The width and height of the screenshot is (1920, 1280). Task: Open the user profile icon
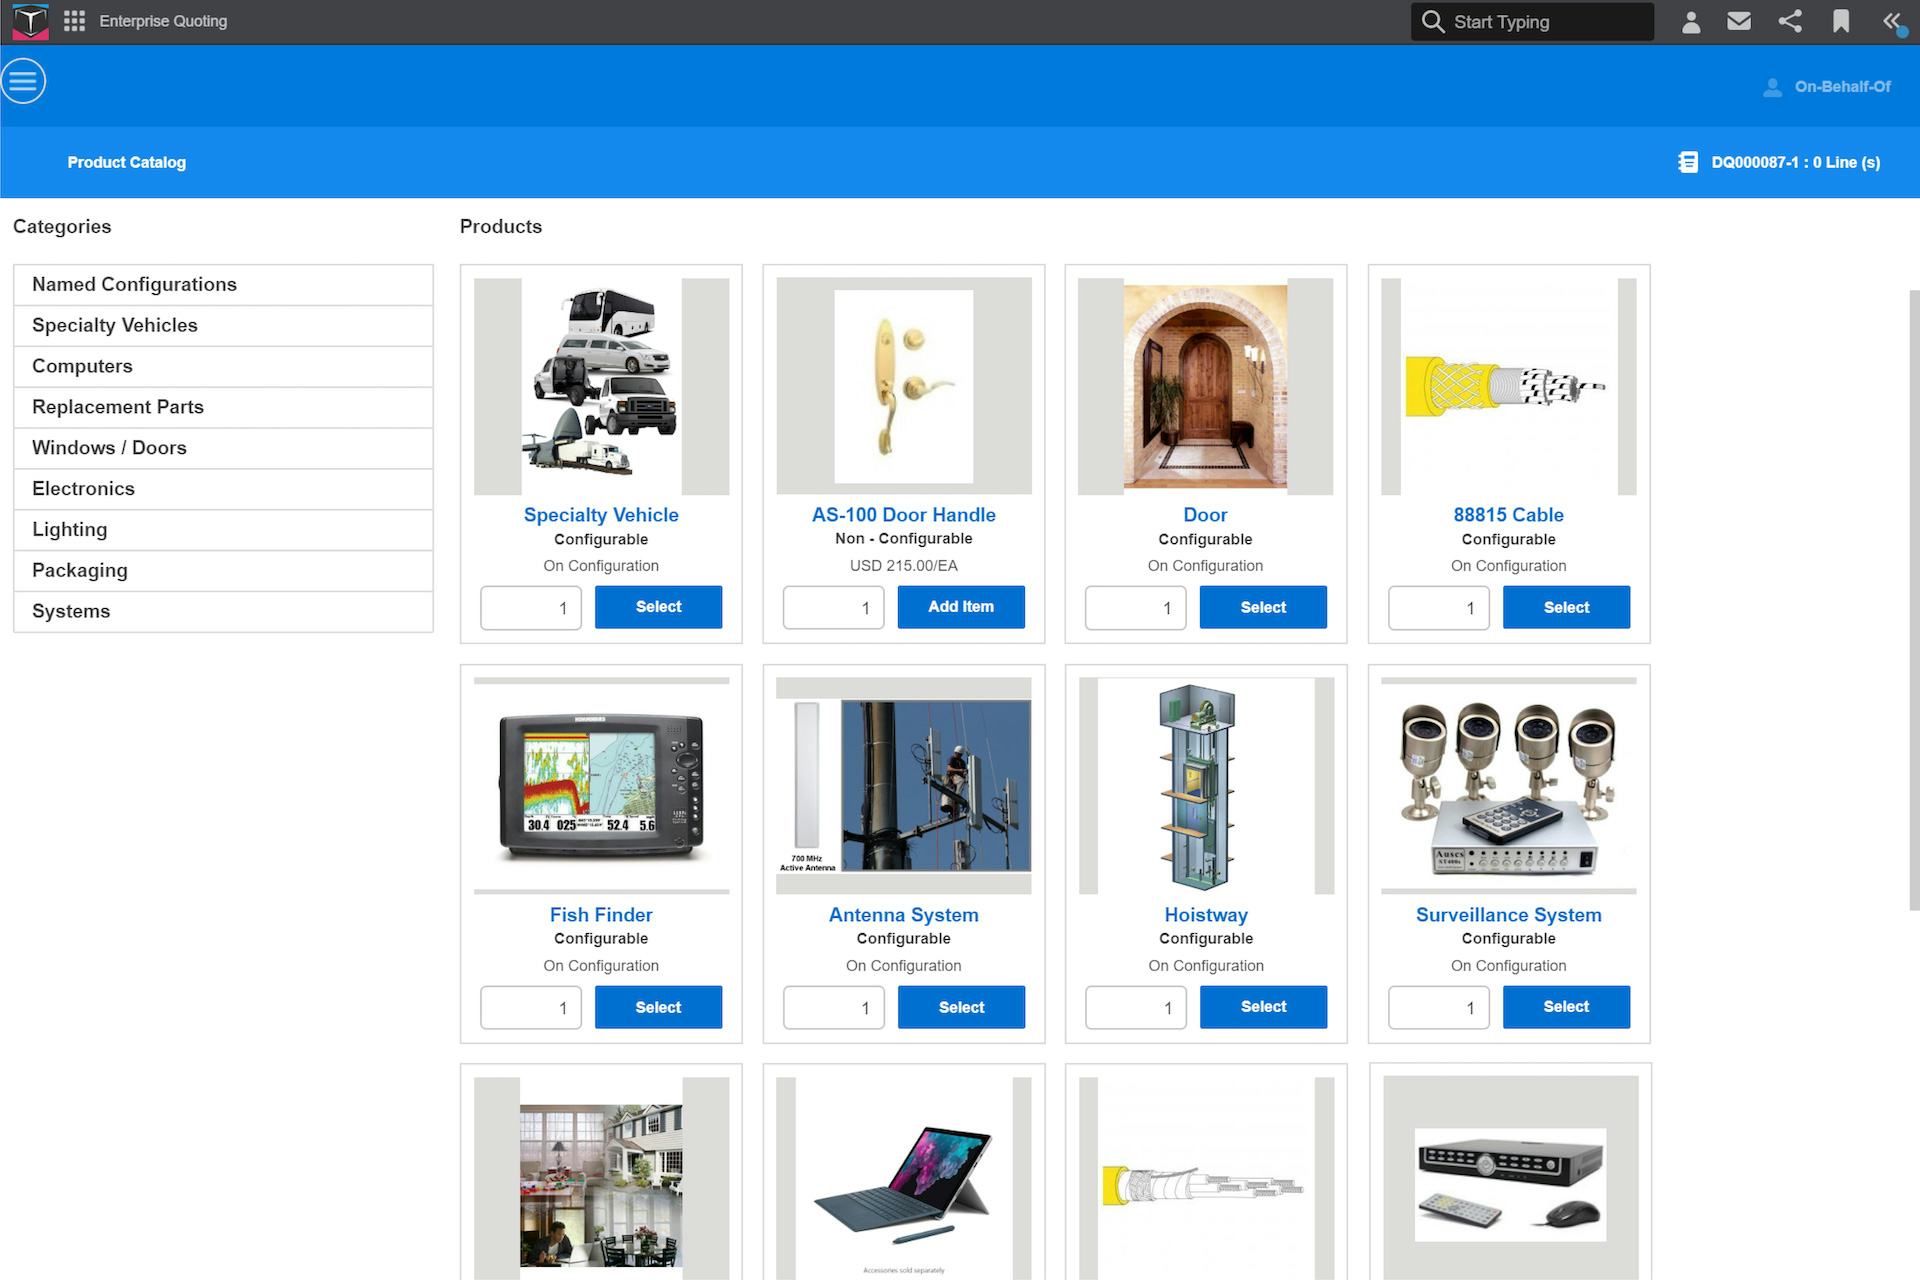(1691, 22)
